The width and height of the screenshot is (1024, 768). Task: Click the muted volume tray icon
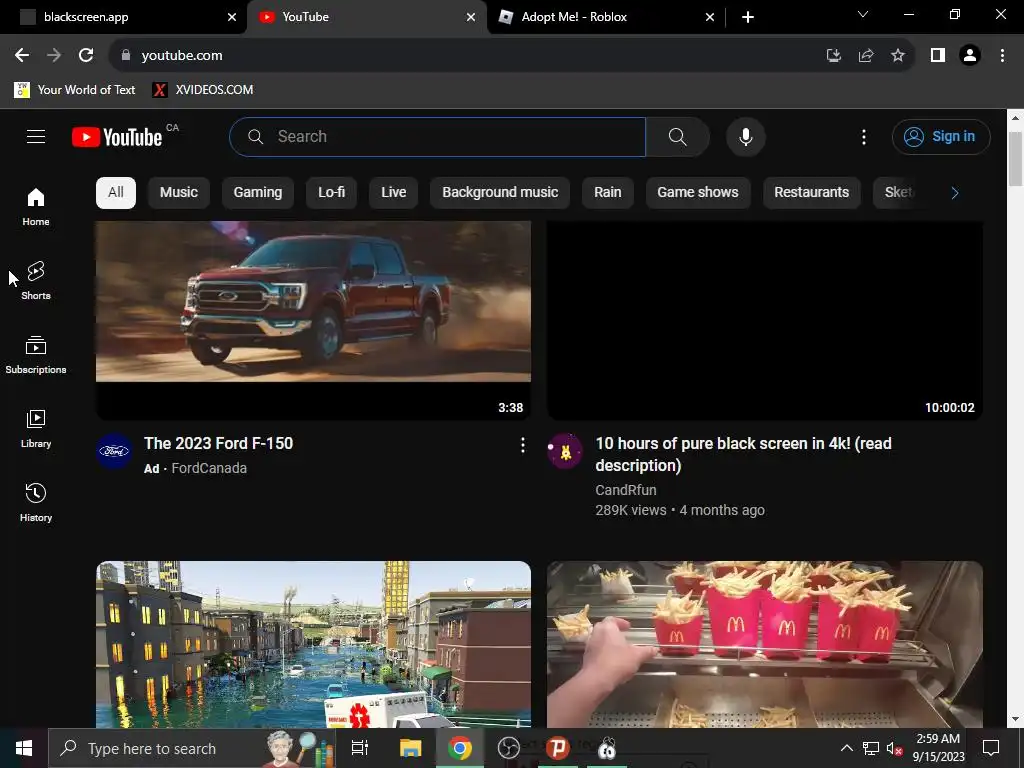895,748
